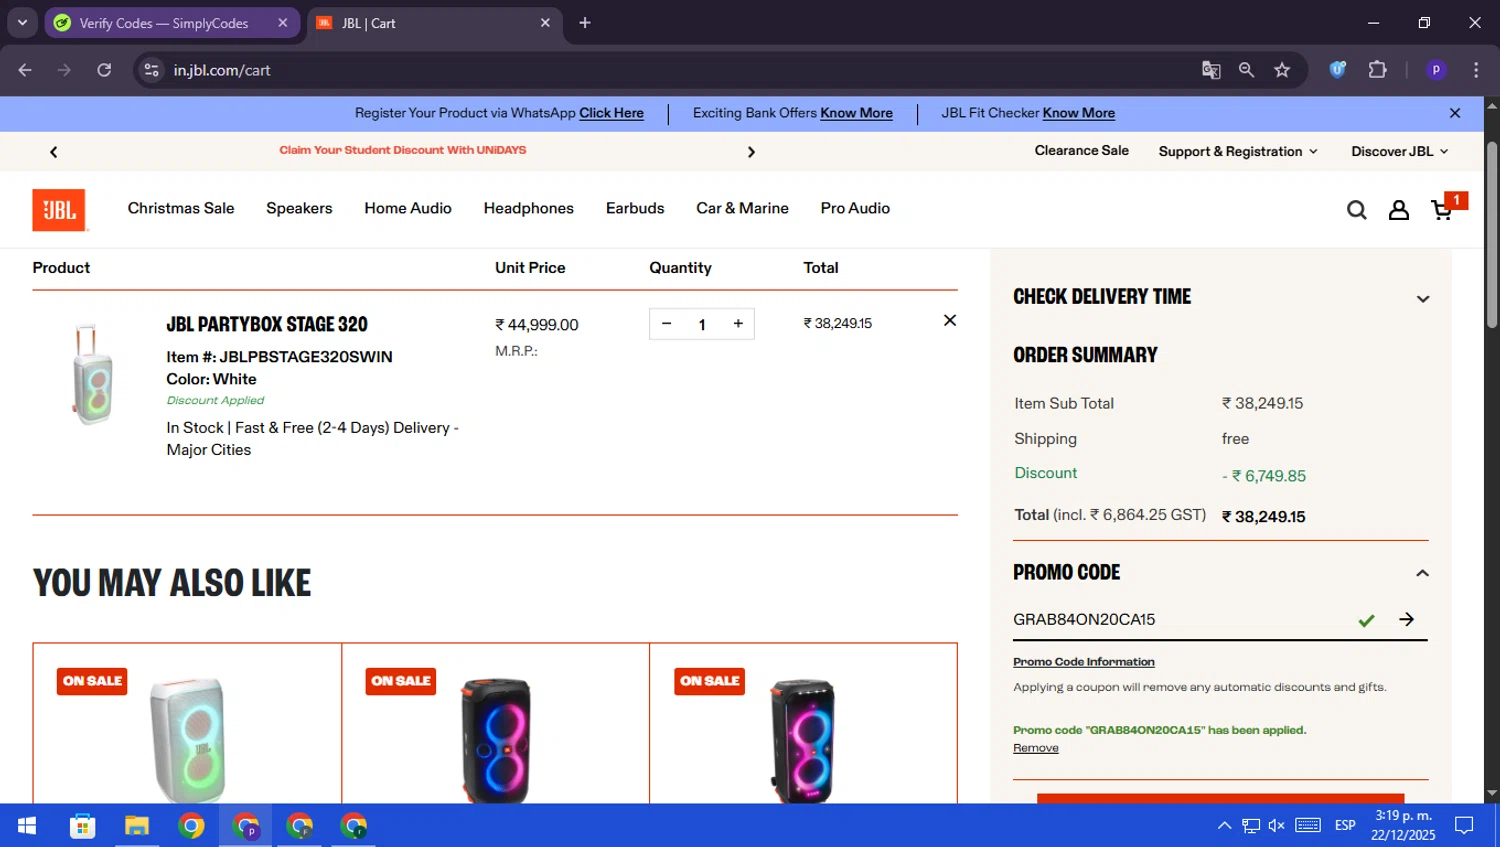Open the Home Audio menu
The width and height of the screenshot is (1500, 847).
(x=408, y=208)
